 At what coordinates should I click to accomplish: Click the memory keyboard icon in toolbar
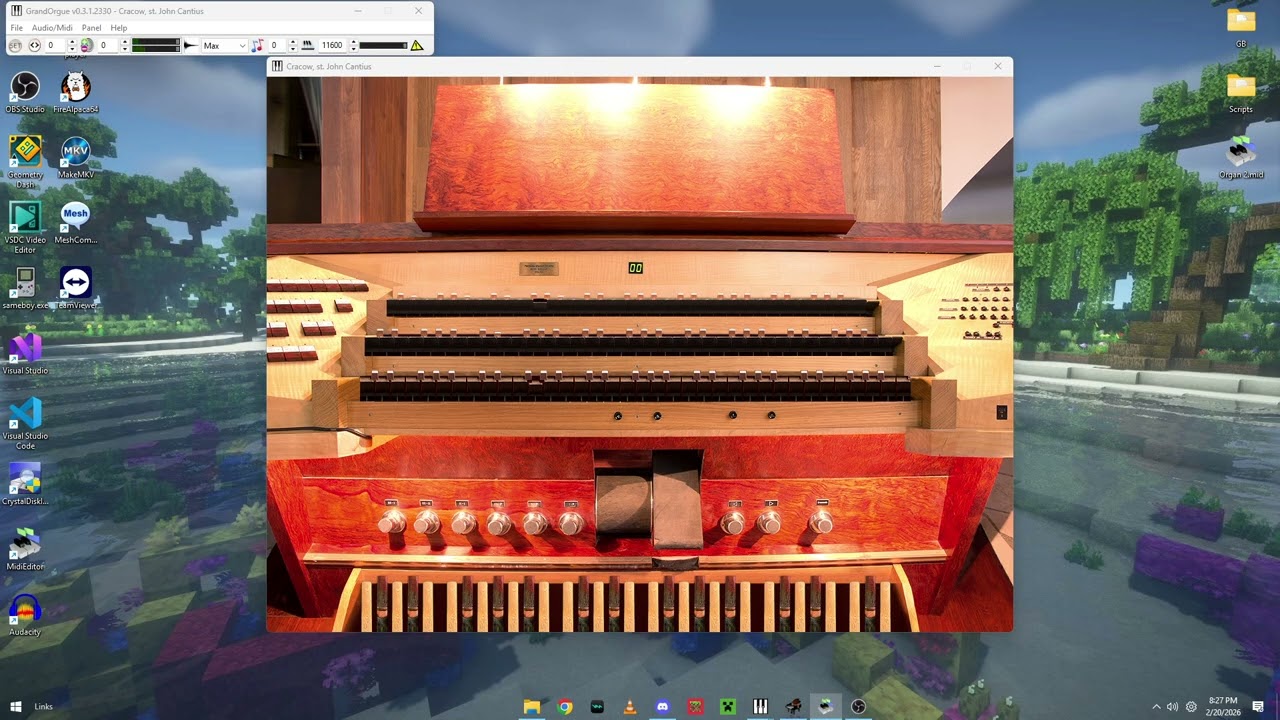307,45
